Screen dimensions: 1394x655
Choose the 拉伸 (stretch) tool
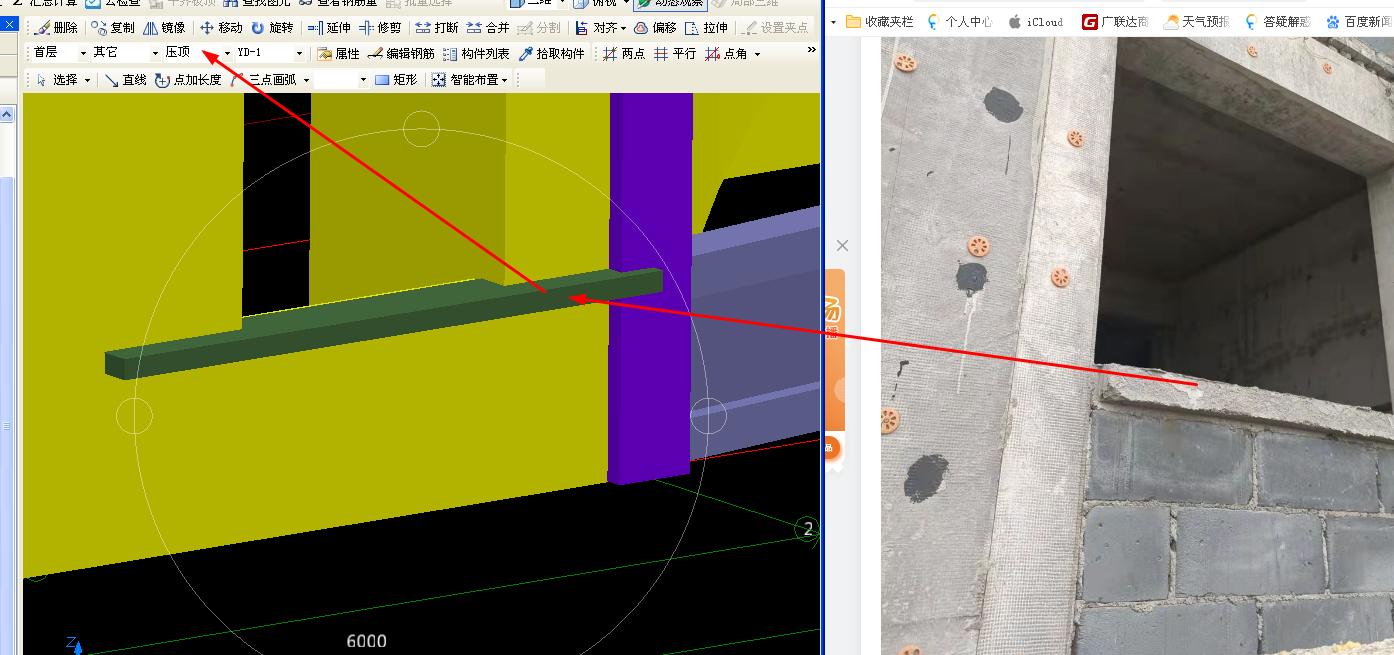pos(706,28)
